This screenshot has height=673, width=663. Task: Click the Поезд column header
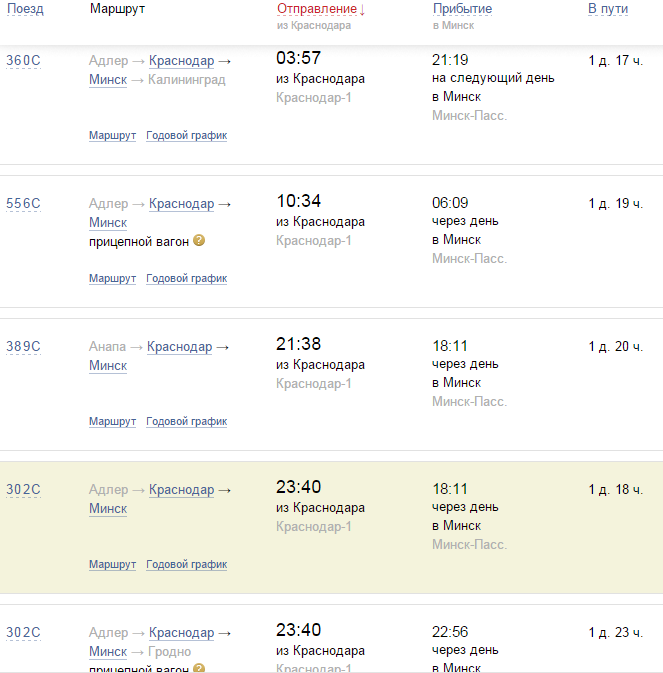coord(25,9)
